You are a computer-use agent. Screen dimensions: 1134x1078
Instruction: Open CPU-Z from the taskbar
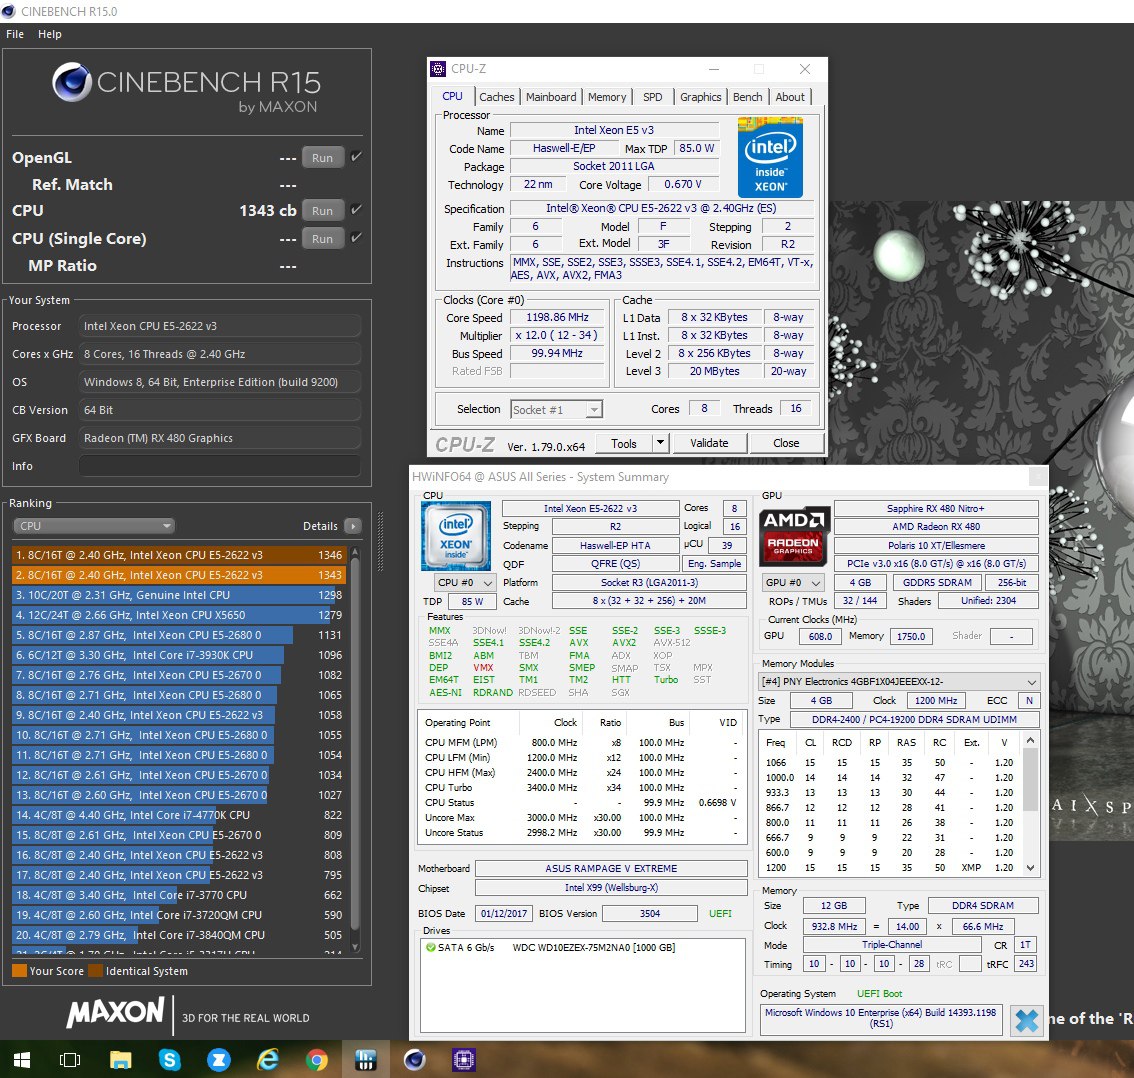point(464,1060)
